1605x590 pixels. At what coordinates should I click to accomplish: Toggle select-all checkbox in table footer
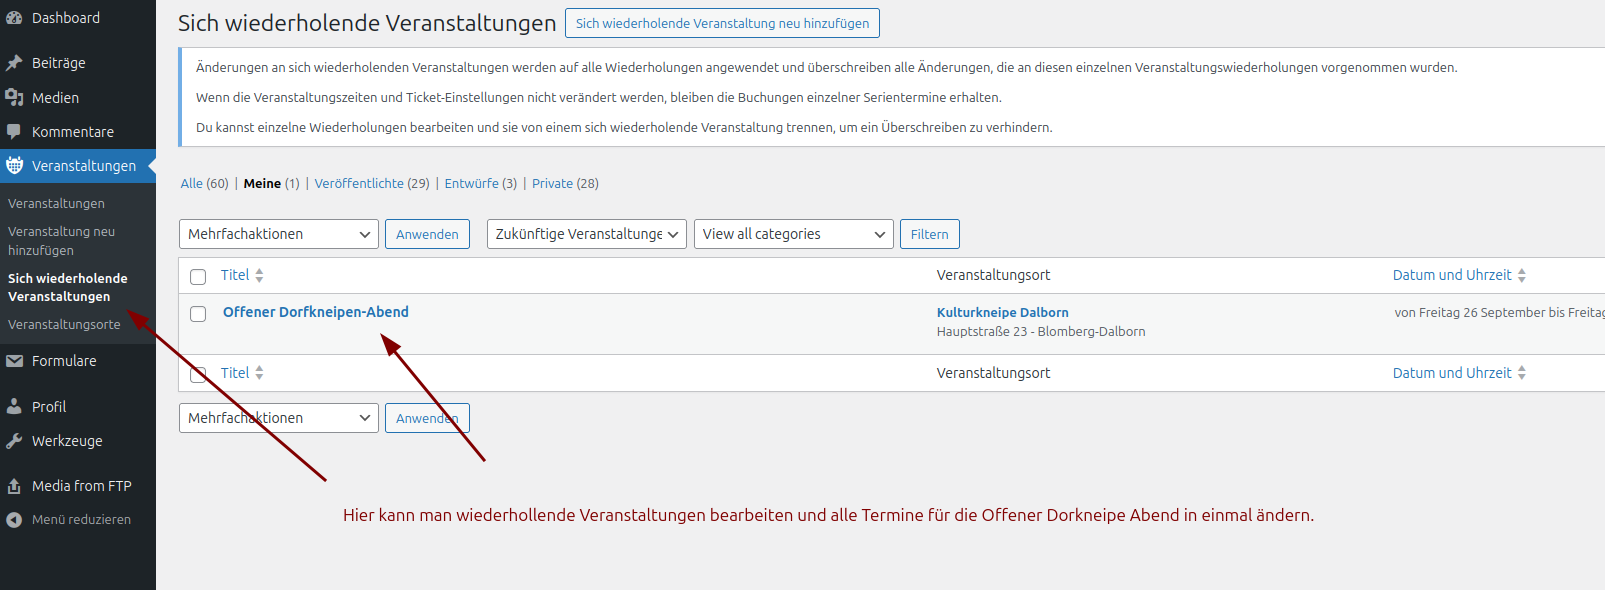click(198, 374)
